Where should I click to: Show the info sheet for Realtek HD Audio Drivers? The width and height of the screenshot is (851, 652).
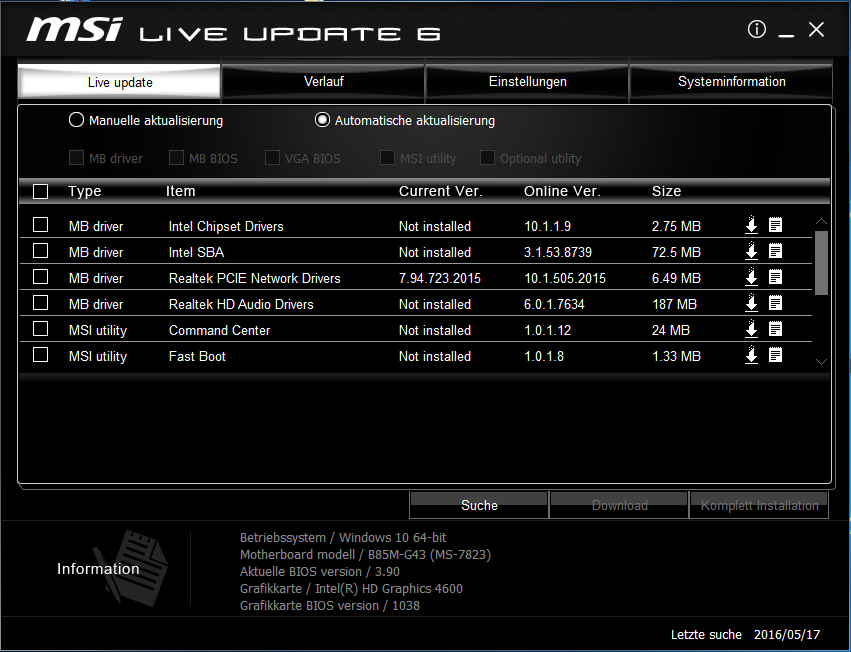tap(776, 303)
